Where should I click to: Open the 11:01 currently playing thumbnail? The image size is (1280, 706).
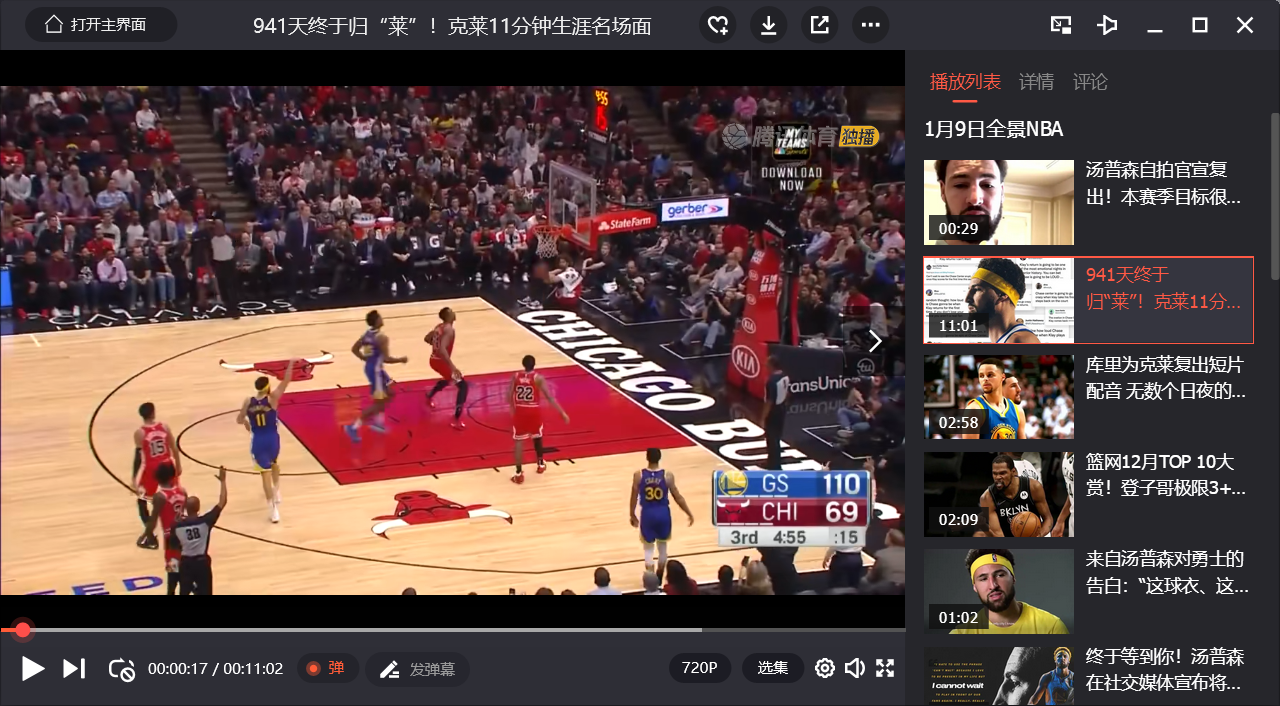point(998,300)
